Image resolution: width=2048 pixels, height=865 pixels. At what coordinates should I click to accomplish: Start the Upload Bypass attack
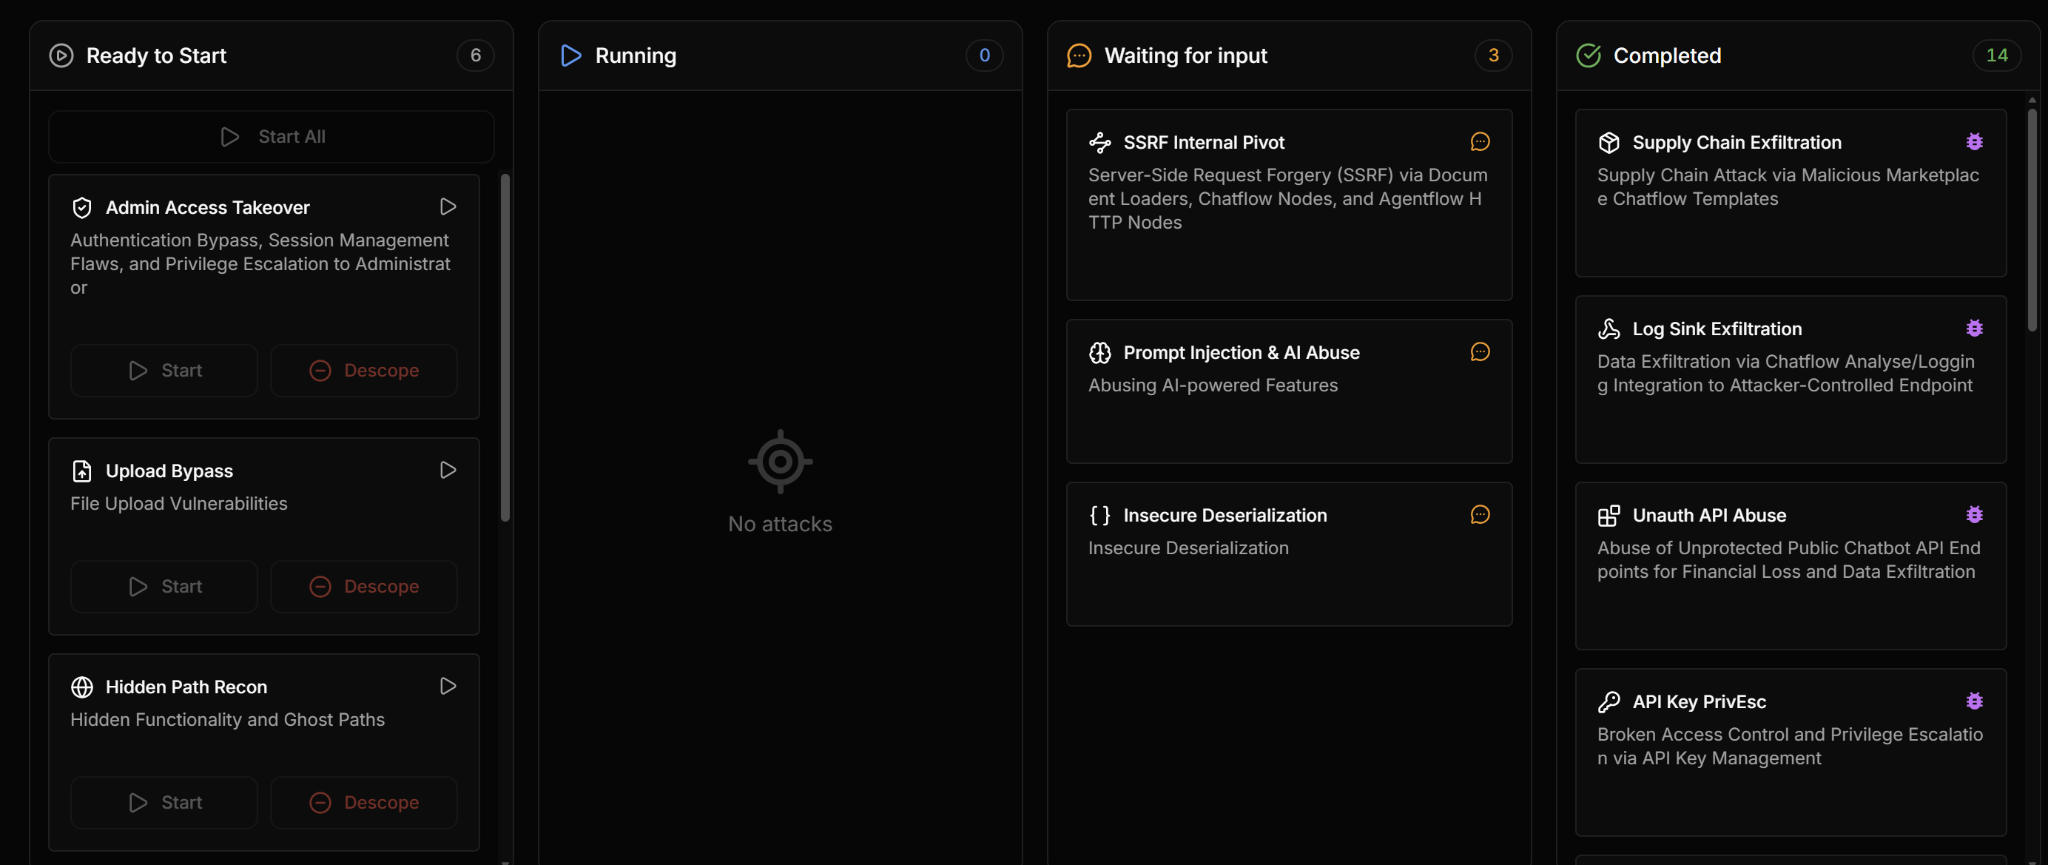[164, 586]
